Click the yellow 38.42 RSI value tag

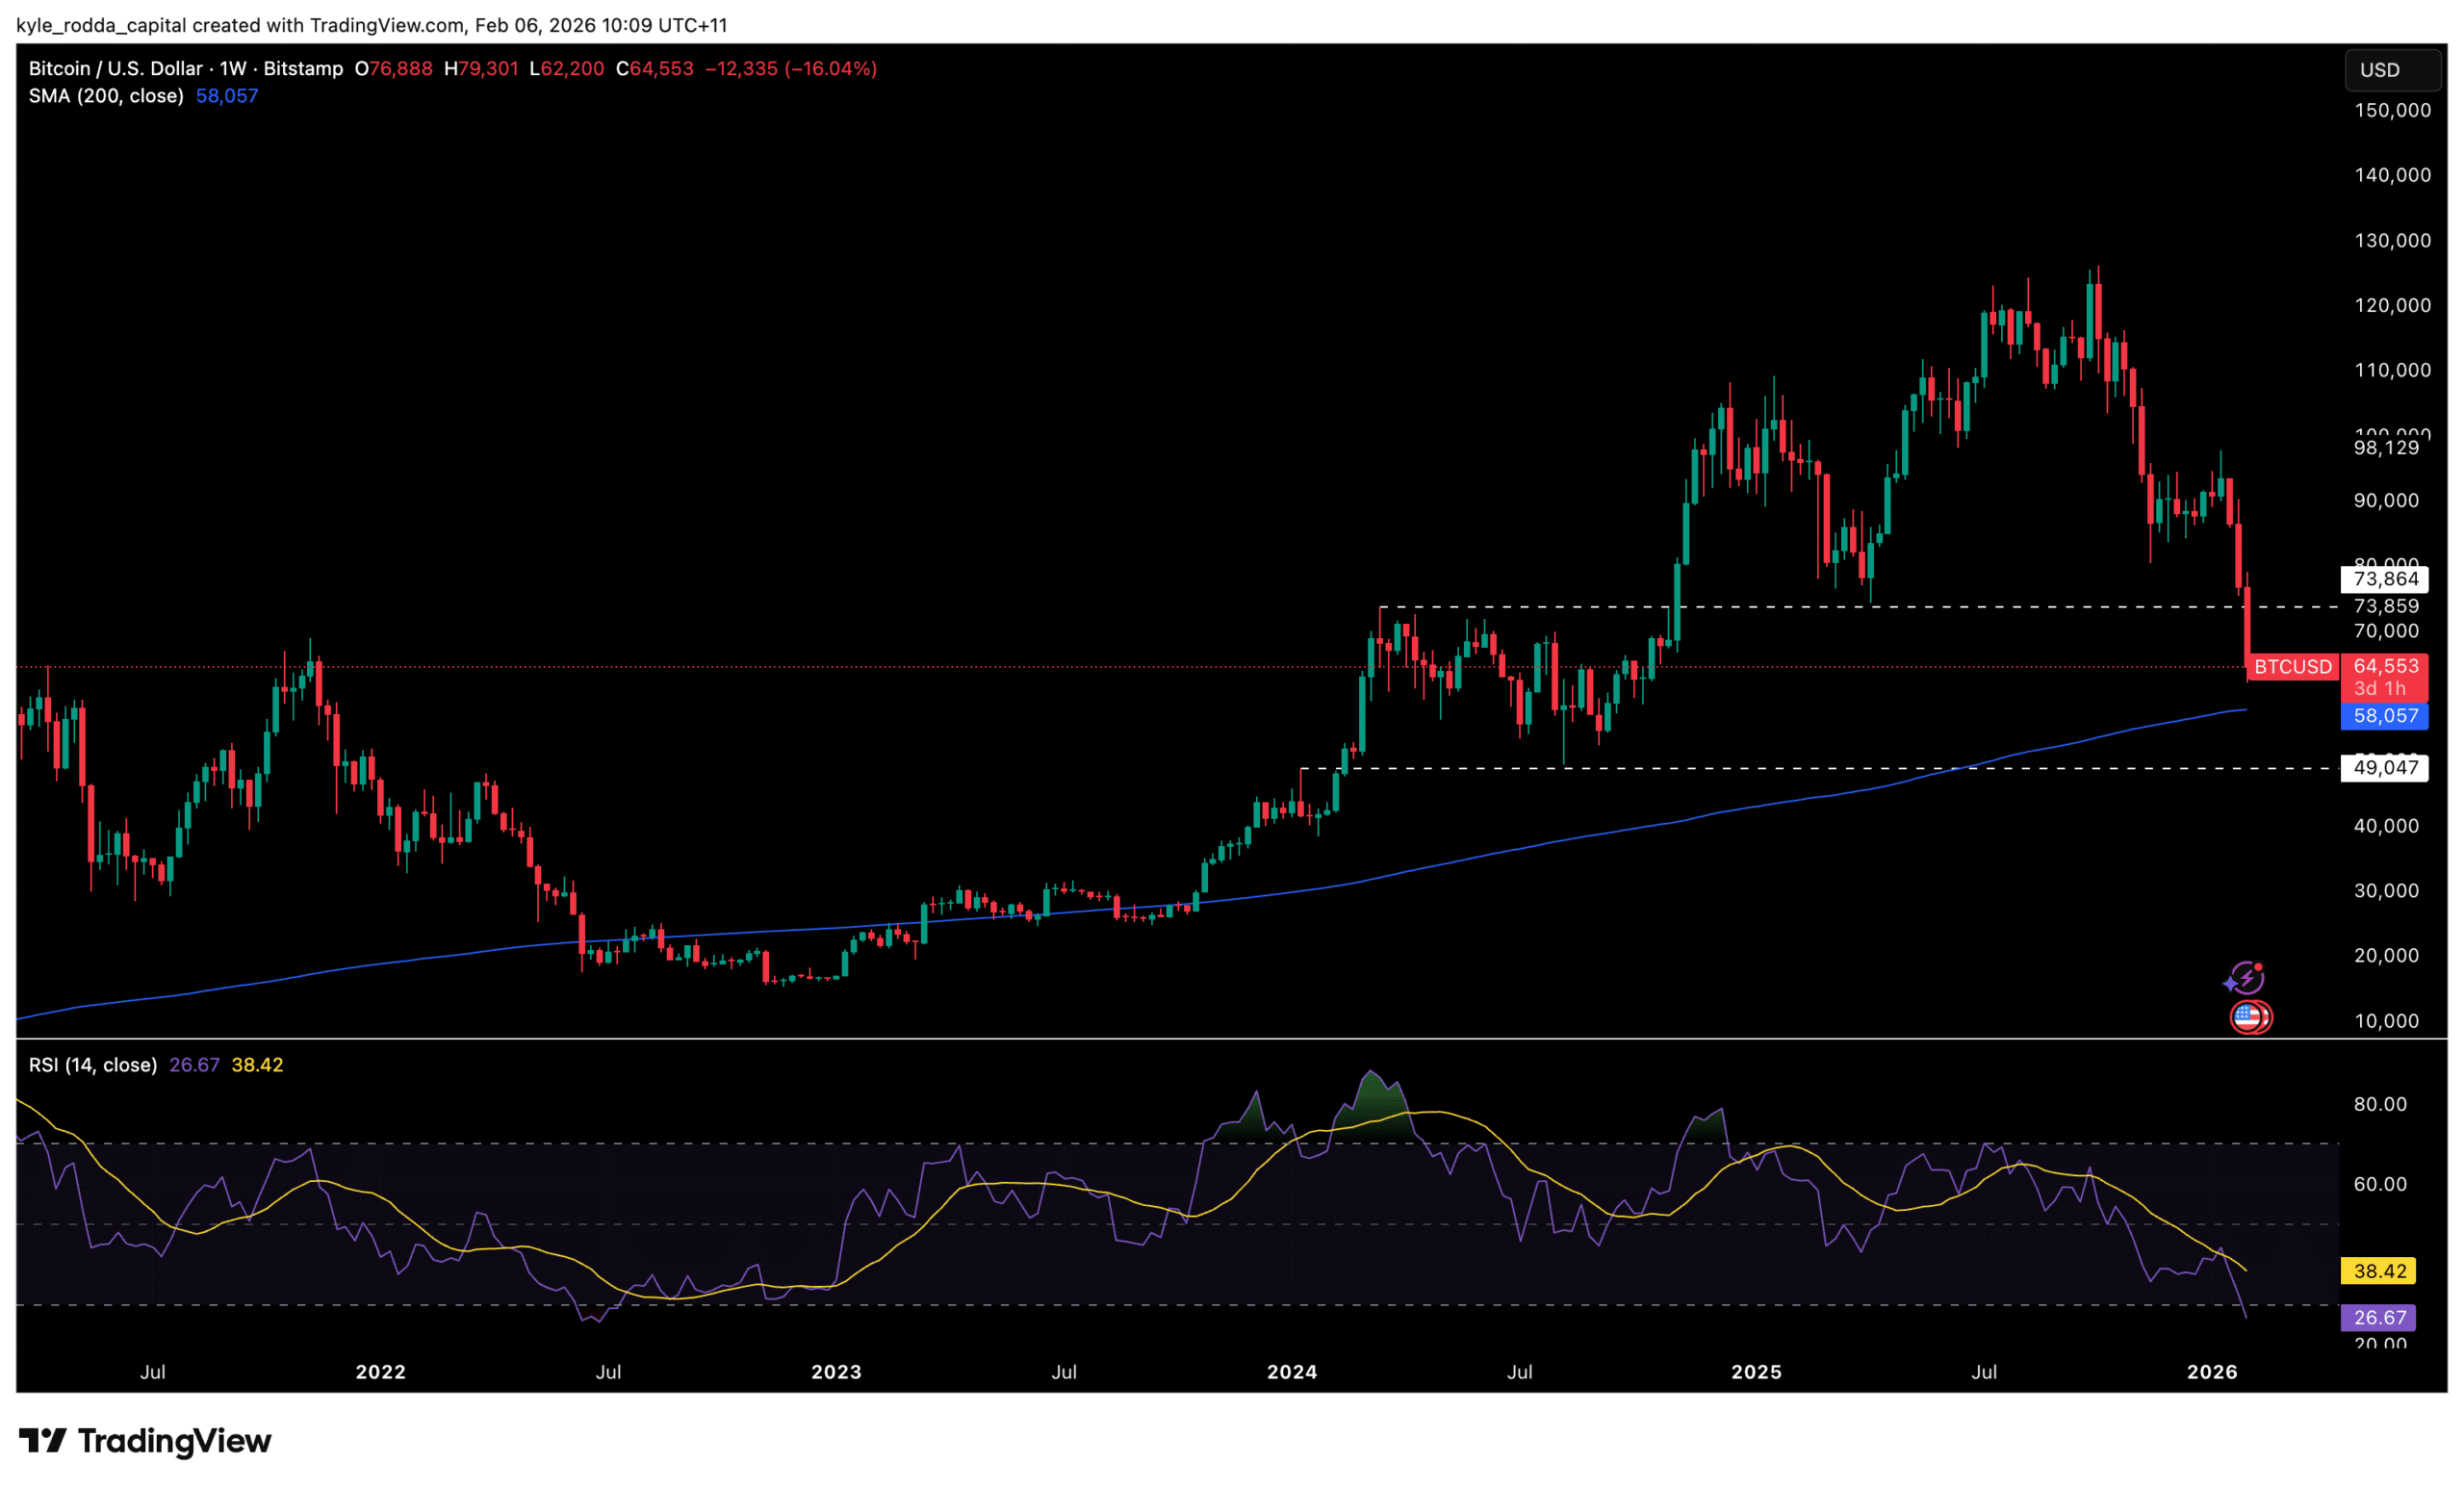tap(2378, 1271)
